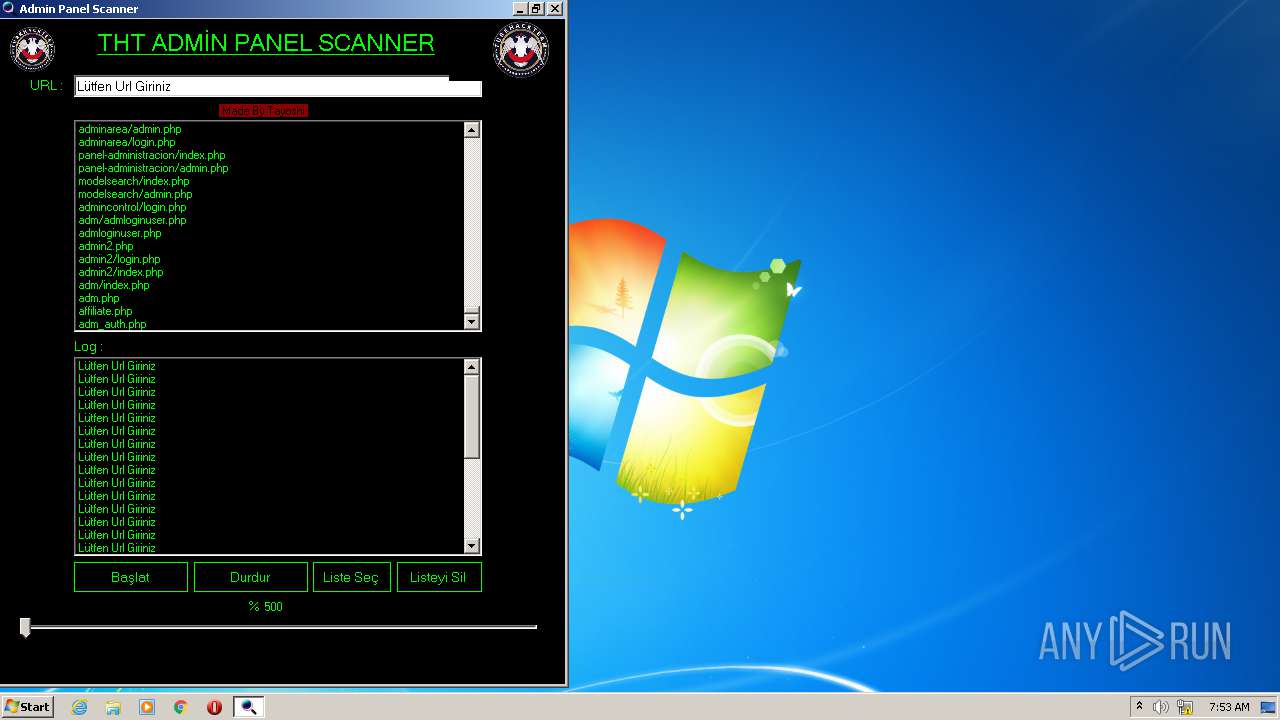Select adminarea/admin.php entry

click(130, 129)
